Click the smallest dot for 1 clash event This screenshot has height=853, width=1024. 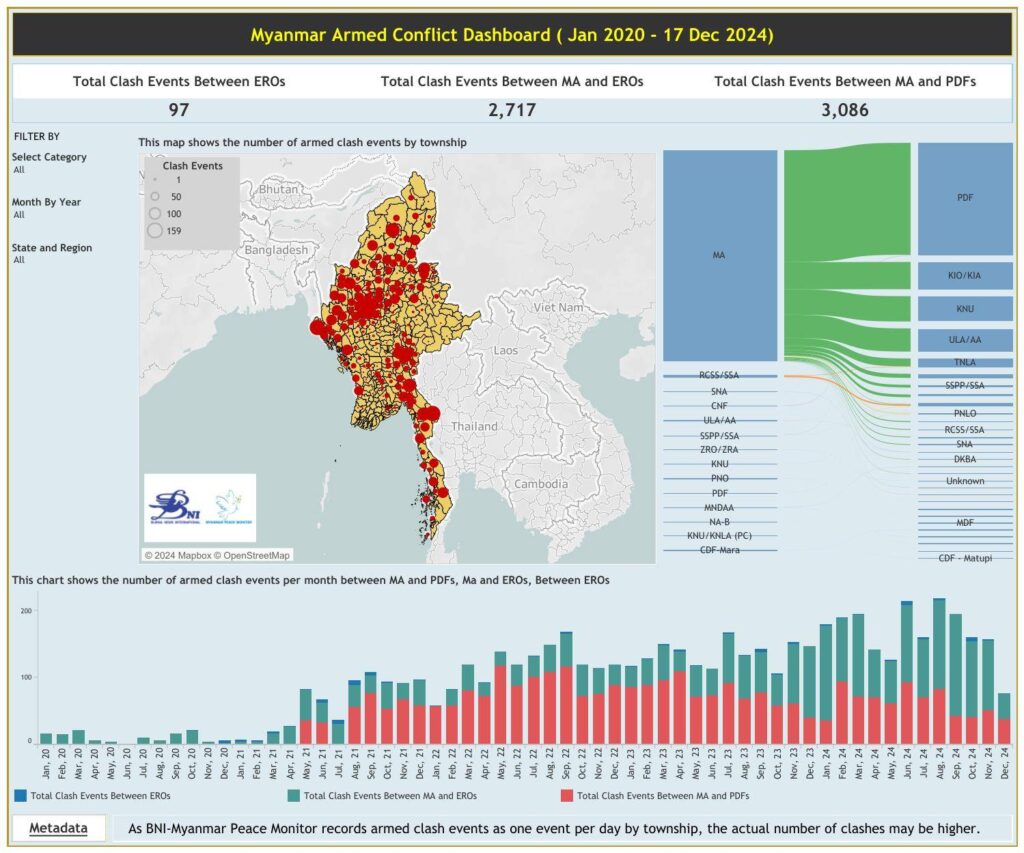click(x=157, y=179)
